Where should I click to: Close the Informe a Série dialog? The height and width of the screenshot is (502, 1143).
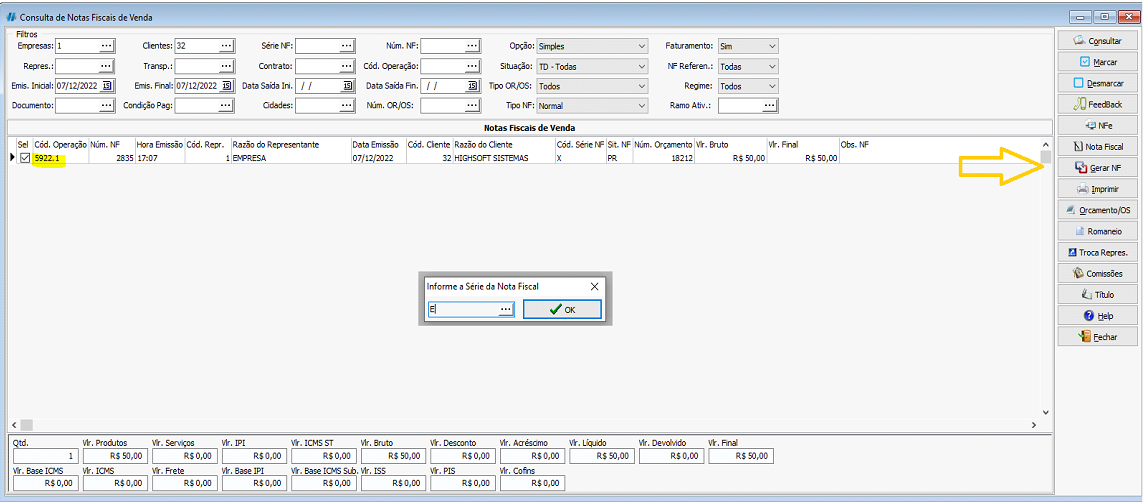tap(594, 286)
